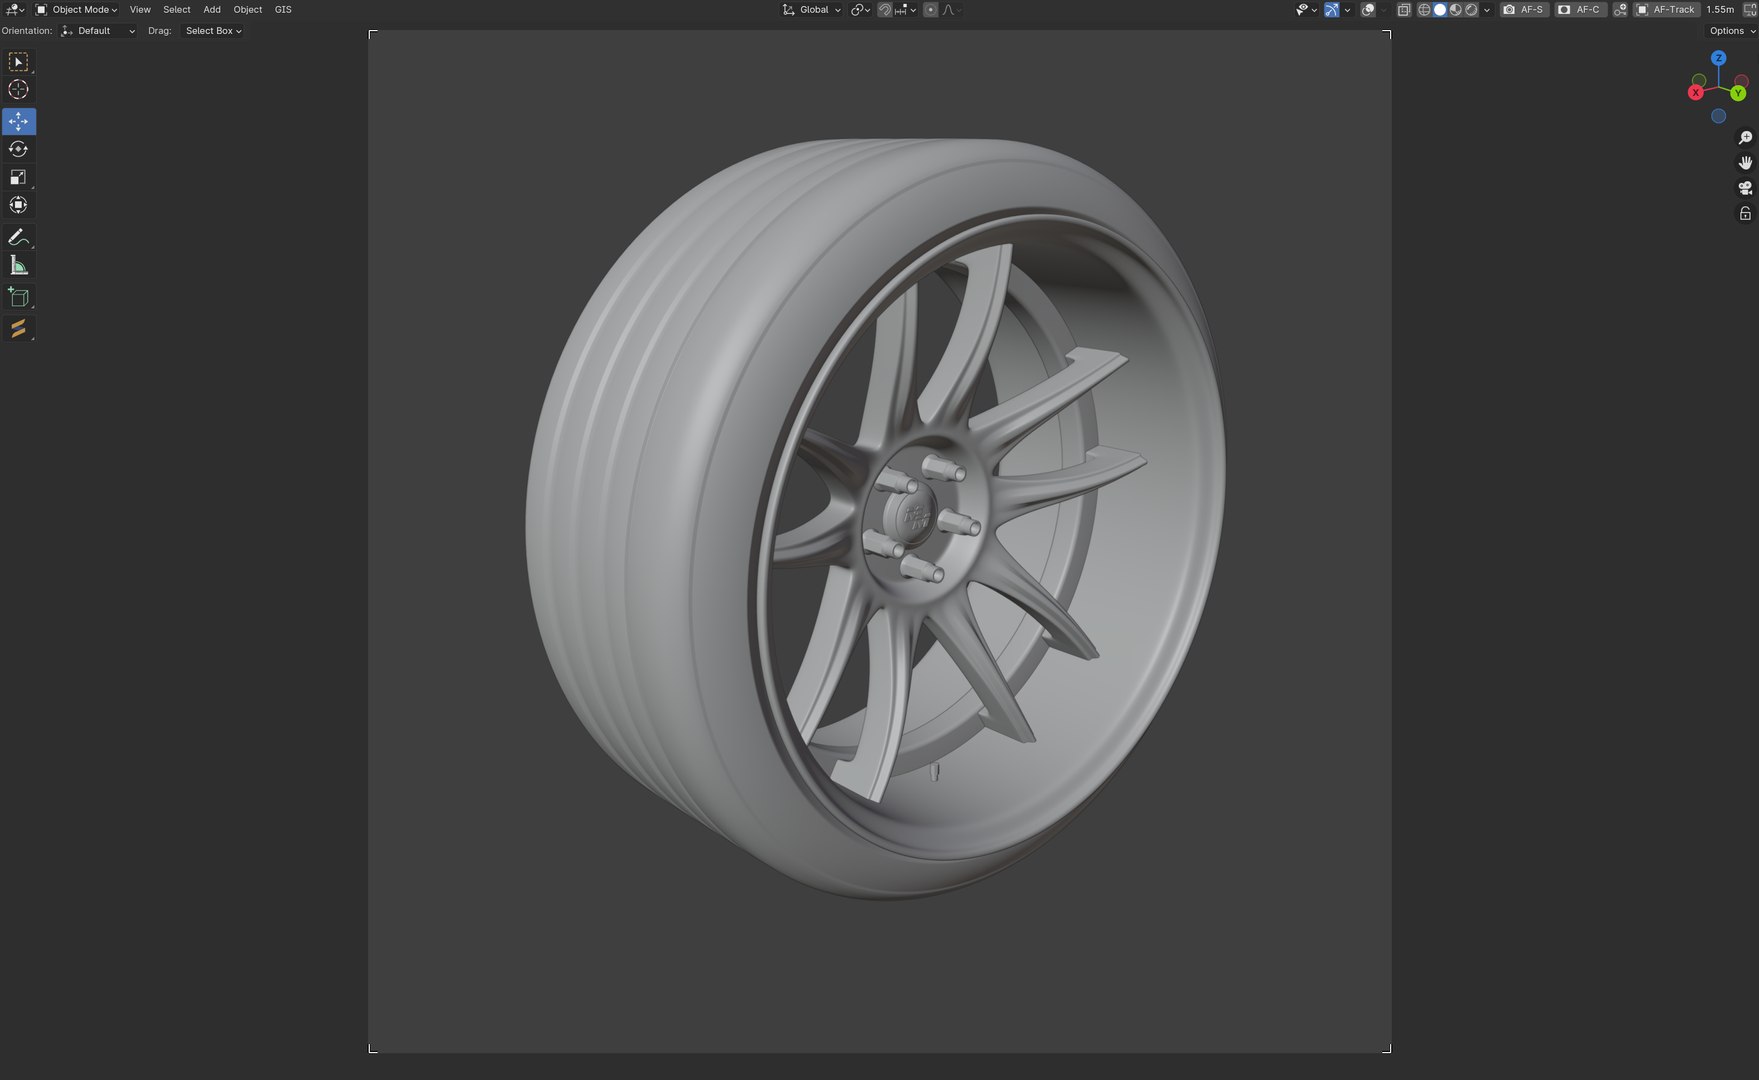The width and height of the screenshot is (1759, 1080).
Task: Open the Select menu
Action: [177, 10]
